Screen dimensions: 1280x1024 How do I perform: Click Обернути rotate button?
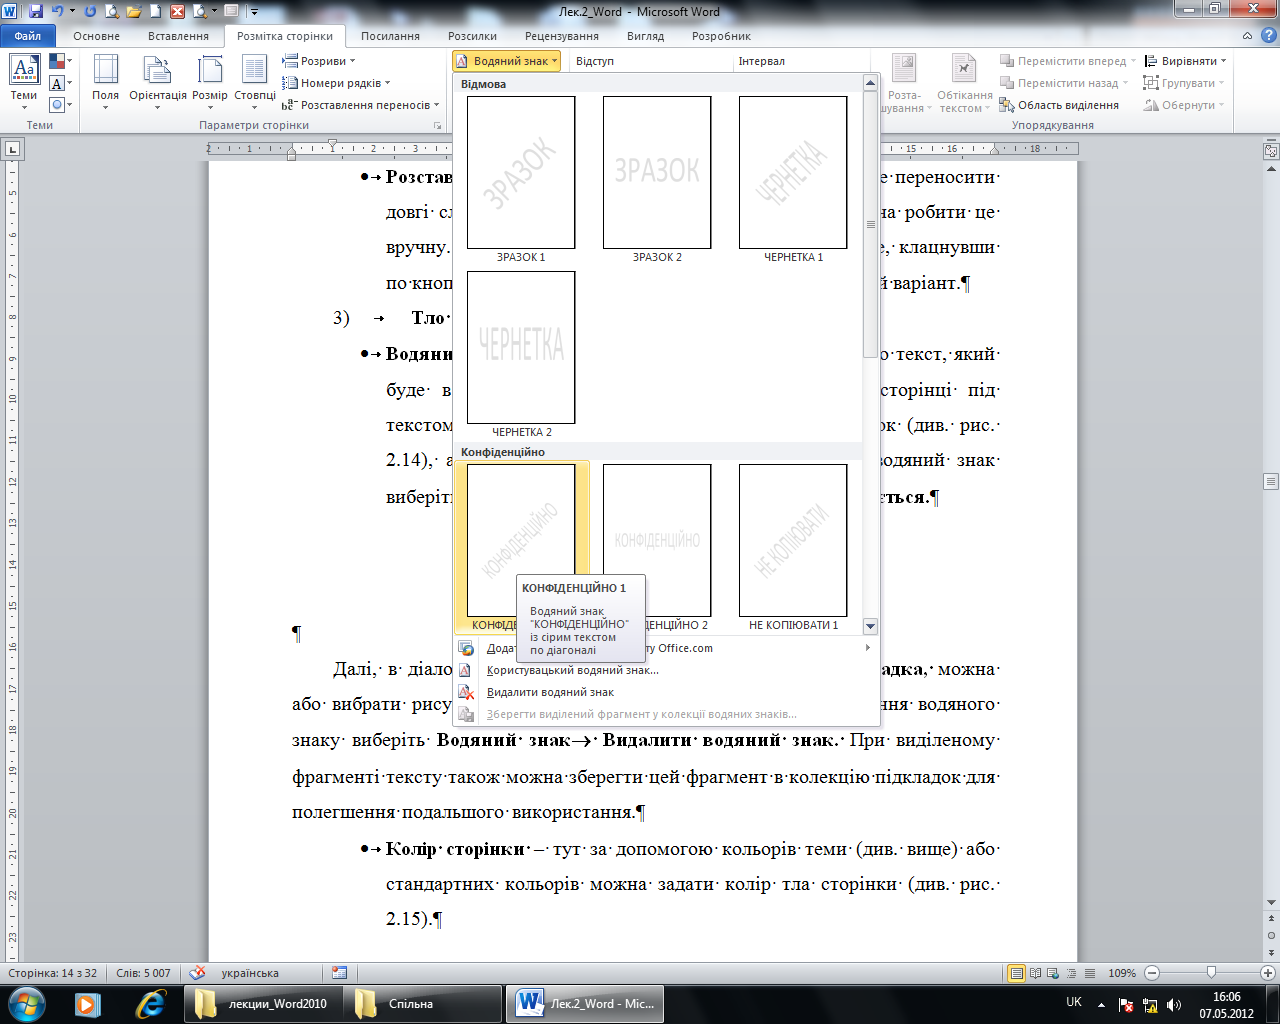click(x=1184, y=105)
